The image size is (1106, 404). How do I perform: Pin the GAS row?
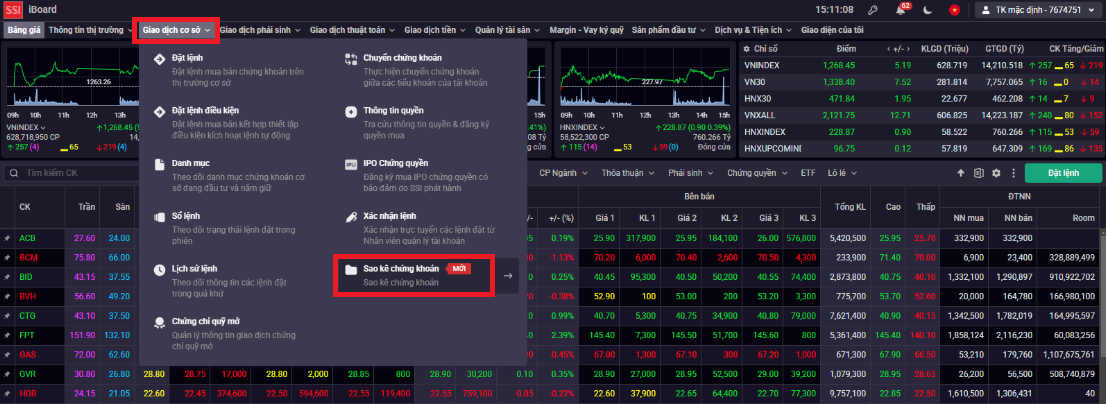click(x=7, y=355)
